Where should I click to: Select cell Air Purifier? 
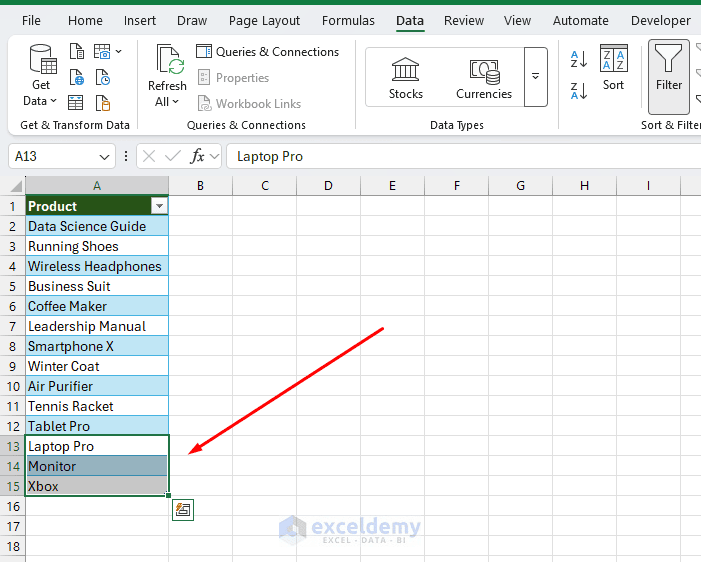pos(97,386)
